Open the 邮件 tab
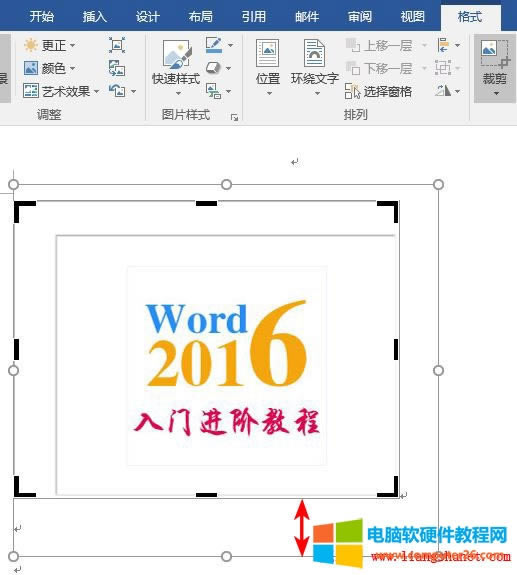 (x=307, y=17)
